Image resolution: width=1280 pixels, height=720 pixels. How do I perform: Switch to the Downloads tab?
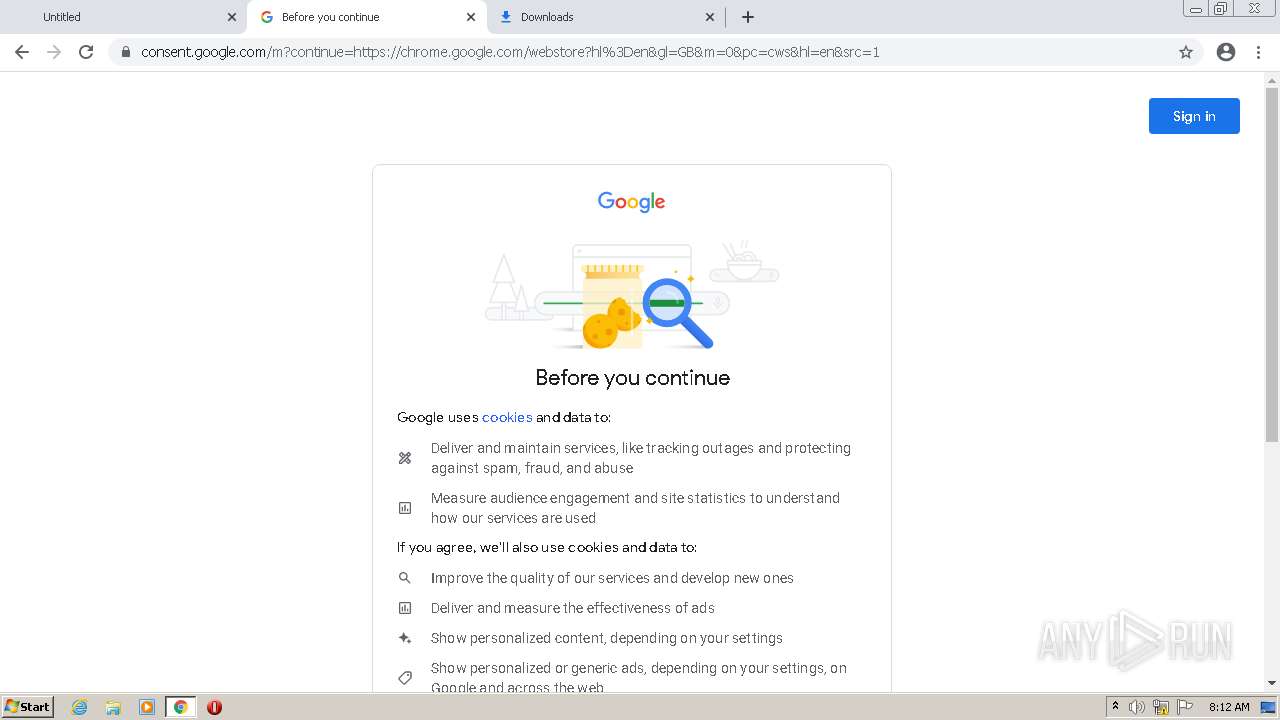606,17
